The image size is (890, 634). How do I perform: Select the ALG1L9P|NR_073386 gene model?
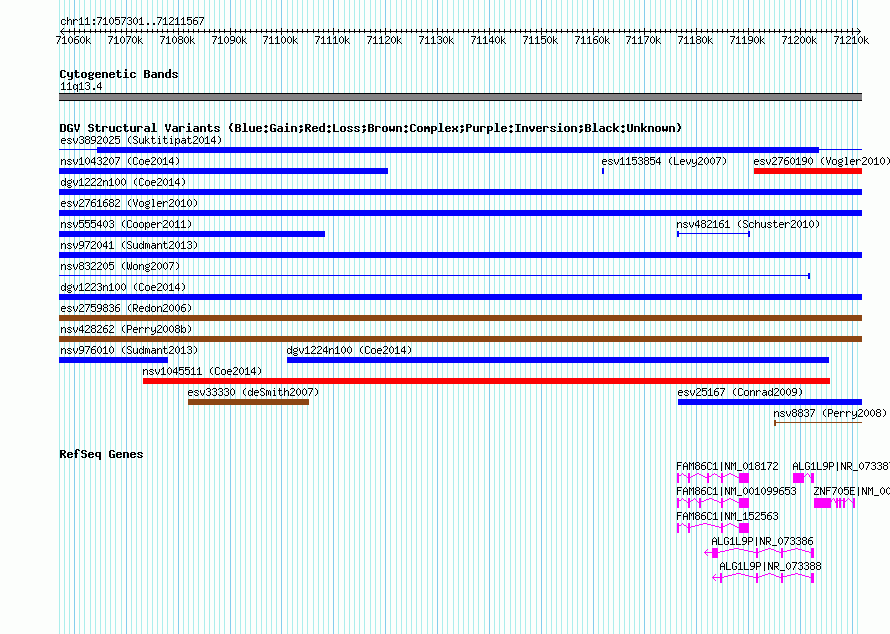tap(761, 552)
